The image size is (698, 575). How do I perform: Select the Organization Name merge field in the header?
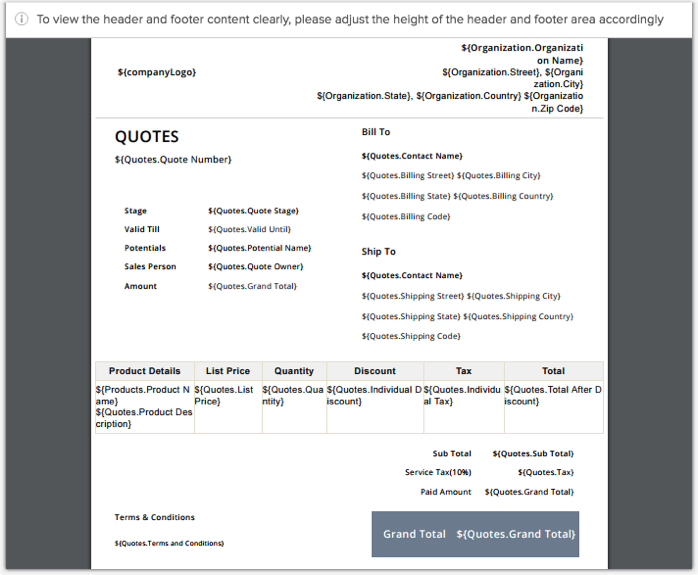click(522, 54)
